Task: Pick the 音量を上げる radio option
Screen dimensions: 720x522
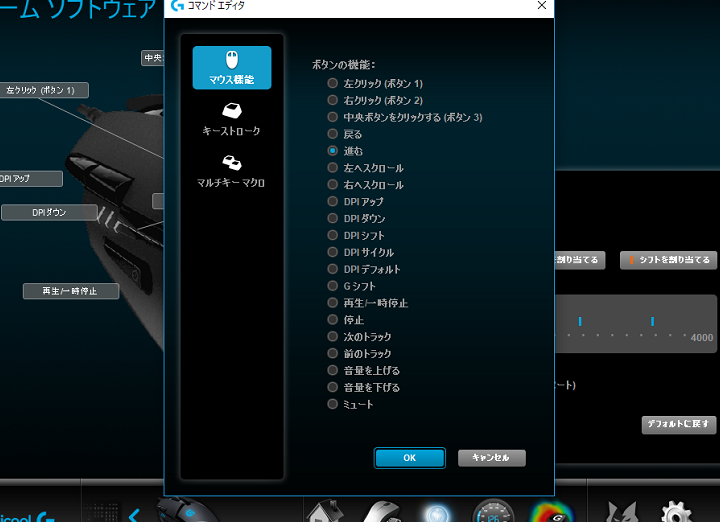Action: click(333, 371)
